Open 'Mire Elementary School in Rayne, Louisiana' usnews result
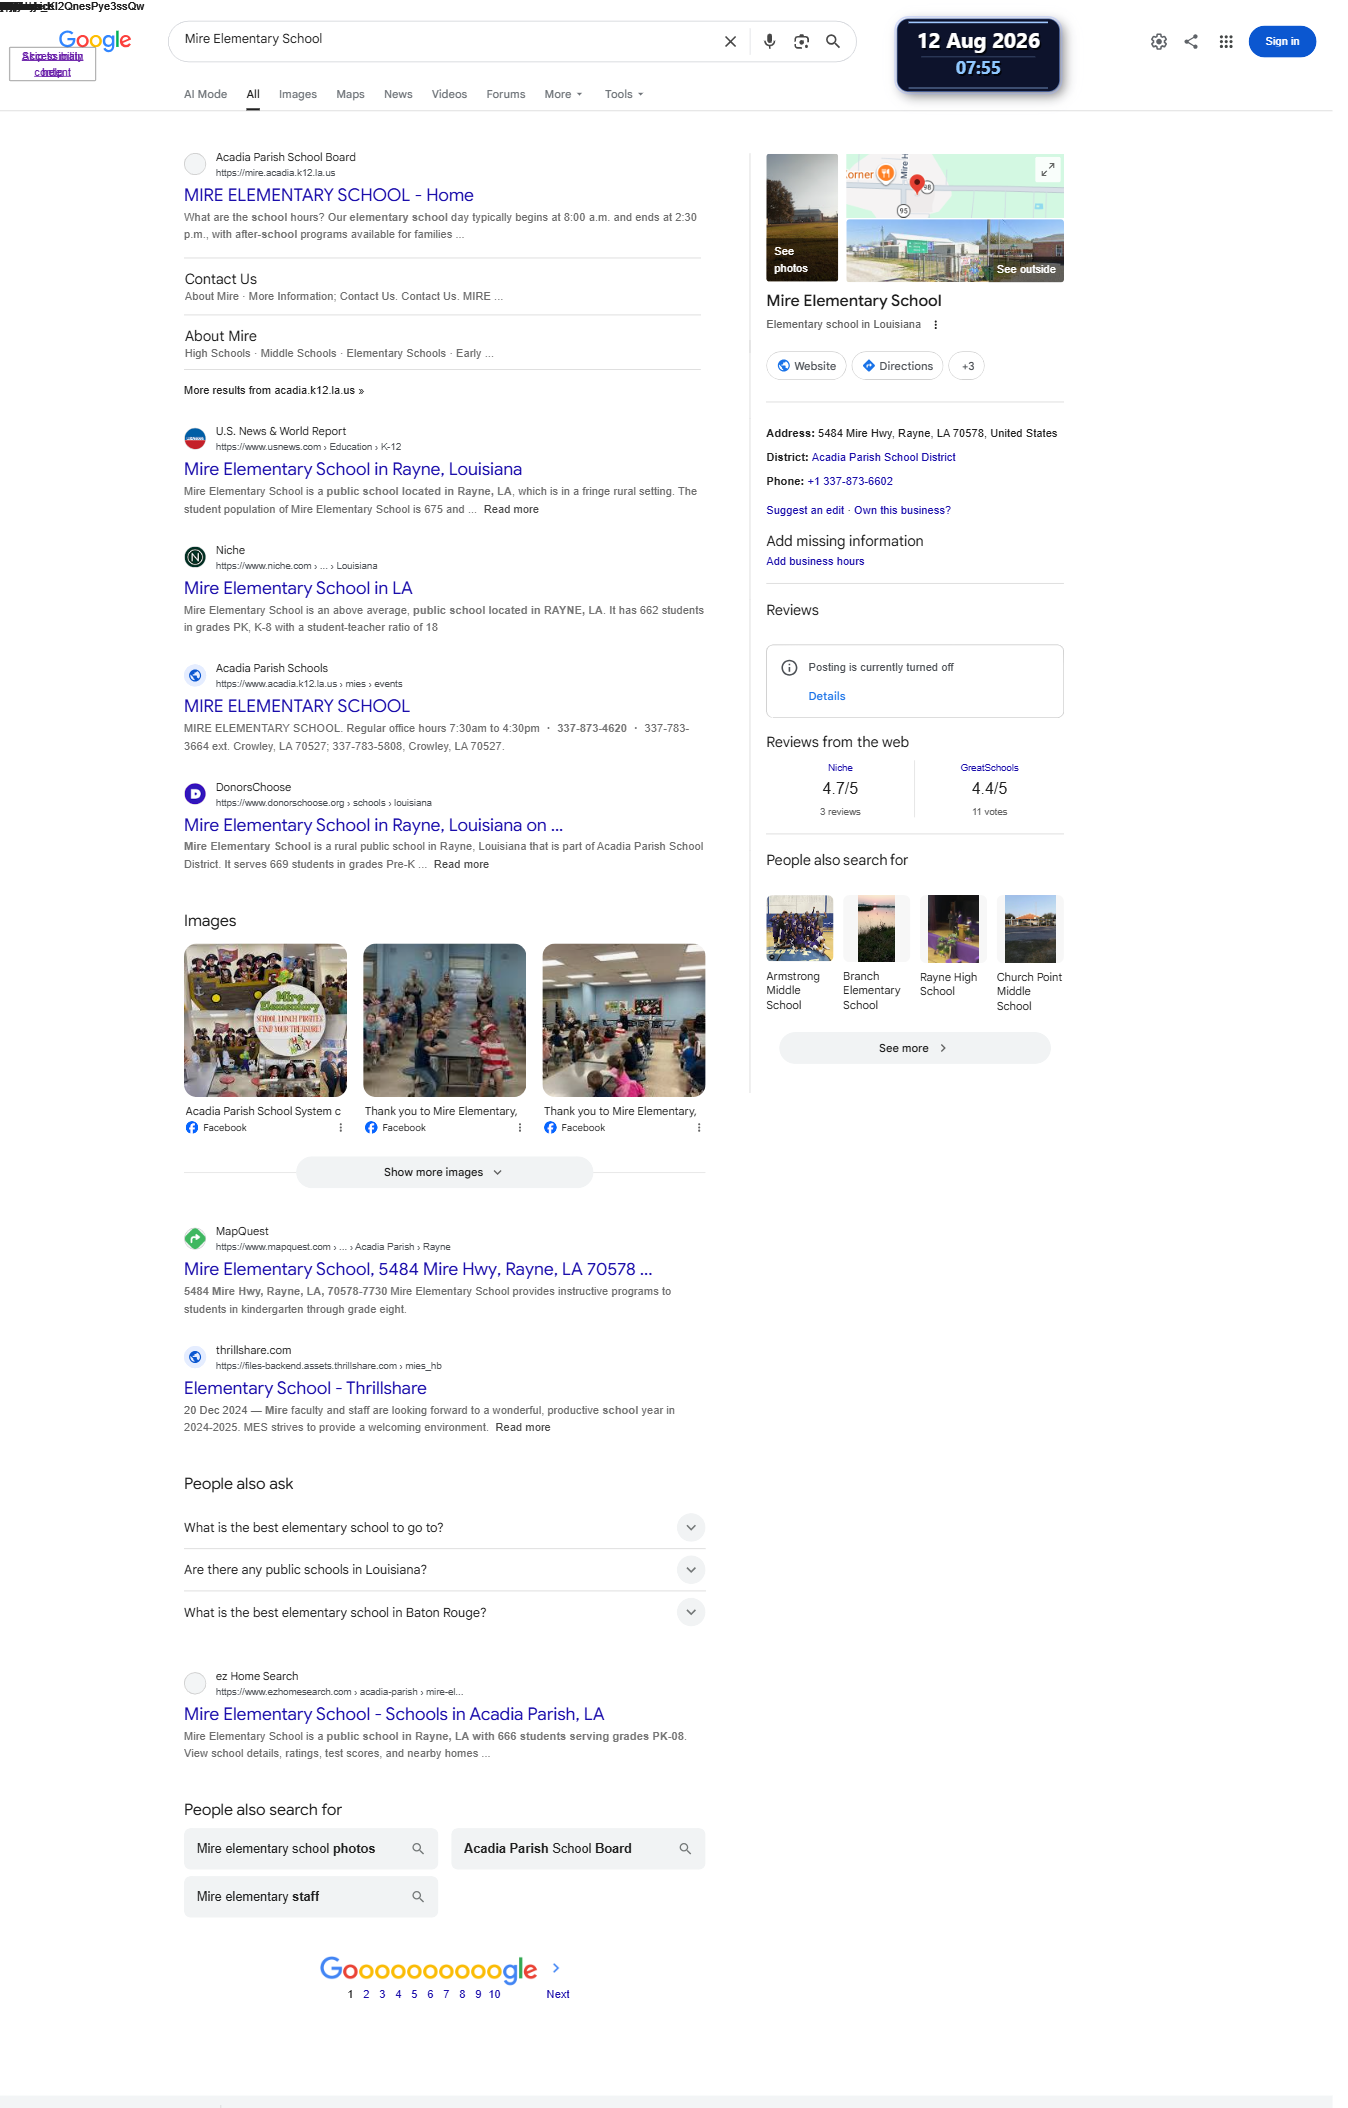This screenshot has height=2108, width=1348. [353, 469]
